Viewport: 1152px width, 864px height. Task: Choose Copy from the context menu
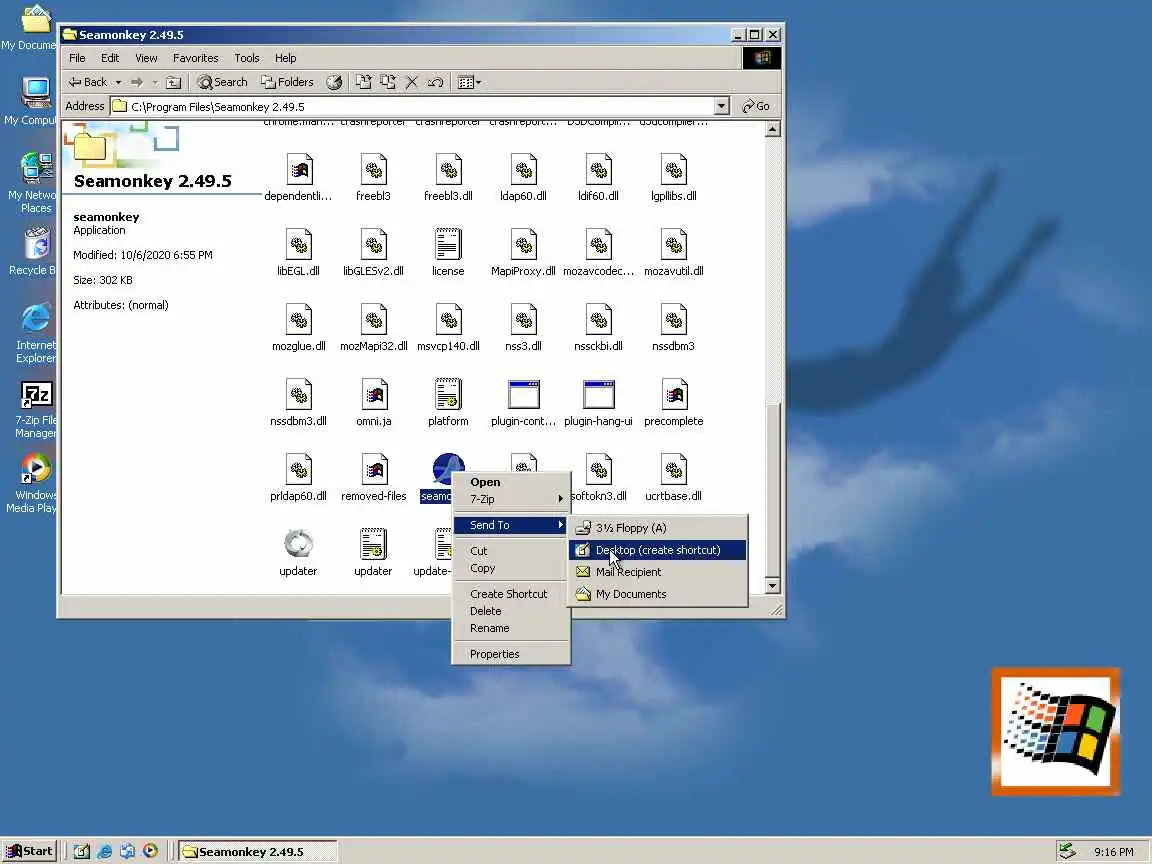coord(510,568)
